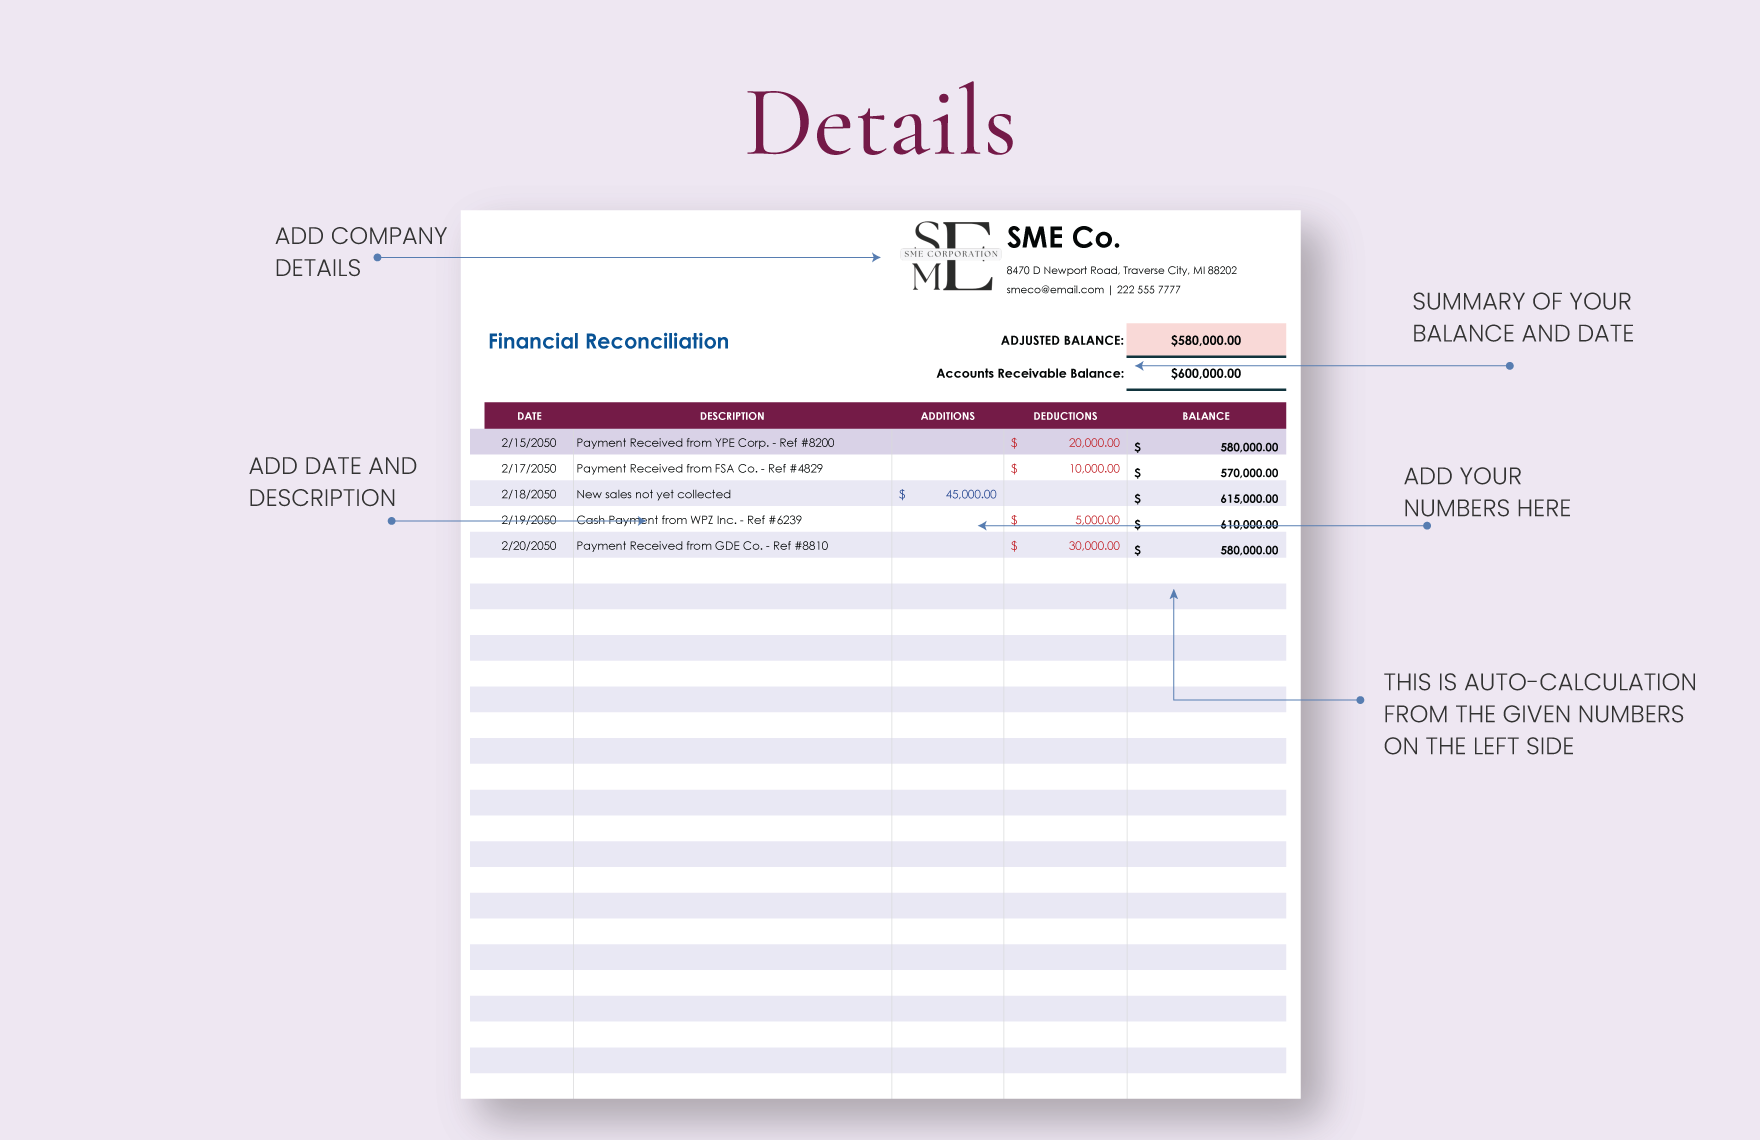Click the balance cell showing 615,000.00
The height and width of the screenshot is (1140, 1760).
1250,497
